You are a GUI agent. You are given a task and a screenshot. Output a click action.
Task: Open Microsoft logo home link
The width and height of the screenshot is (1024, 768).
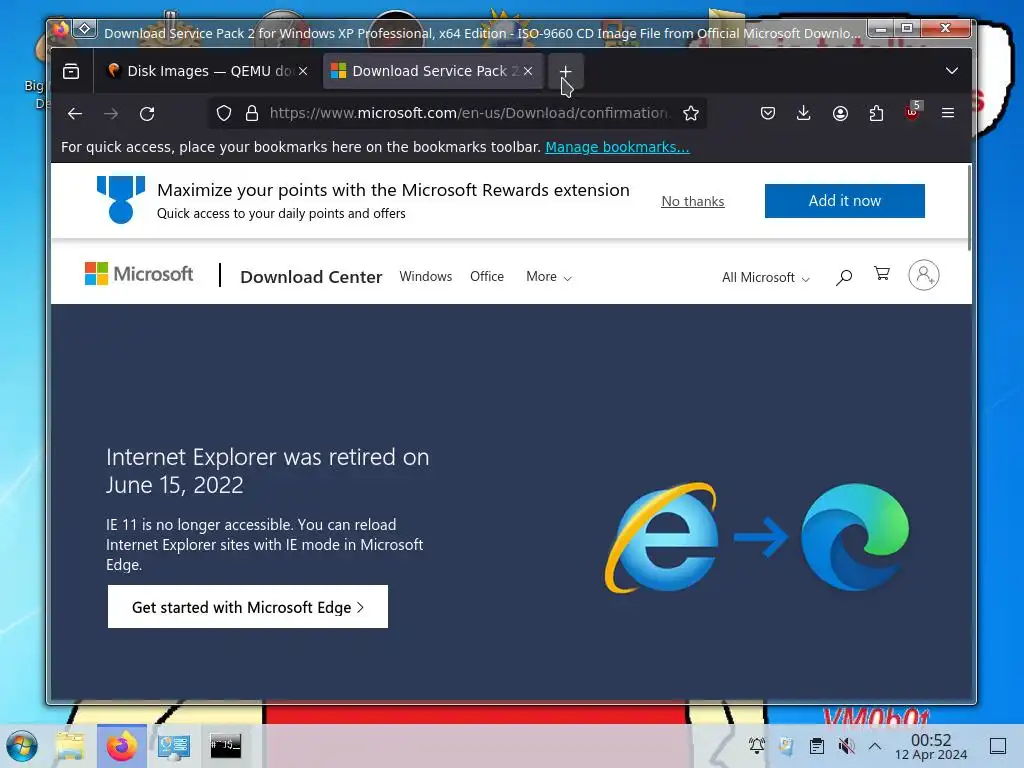(139, 274)
